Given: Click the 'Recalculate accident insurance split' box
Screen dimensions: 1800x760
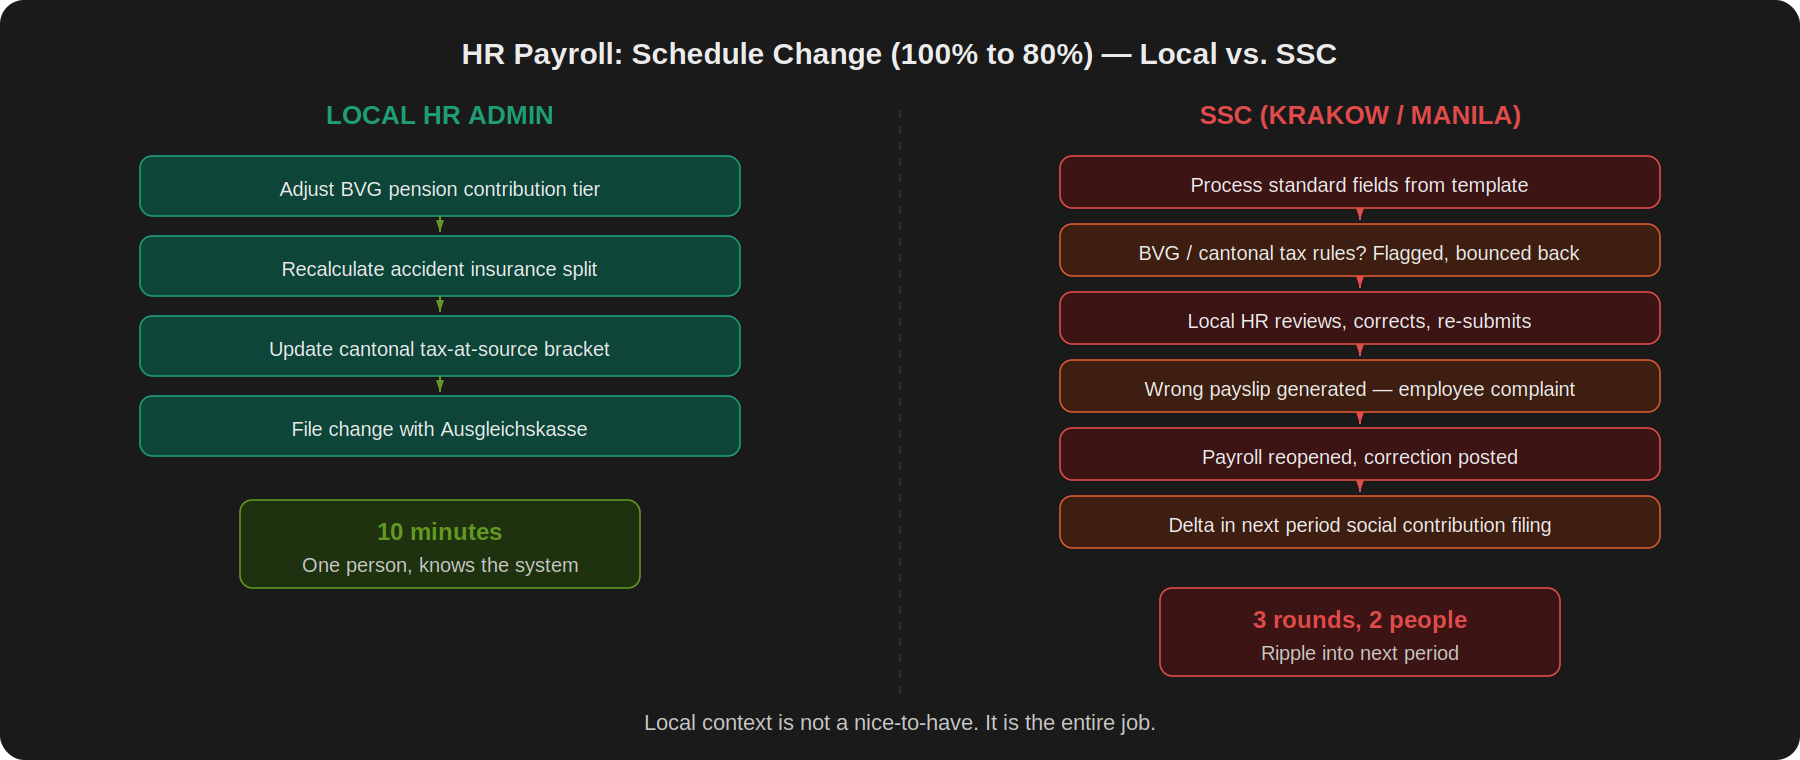Looking at the screenshot, I should pyautogui.click(x=440, y=266).
